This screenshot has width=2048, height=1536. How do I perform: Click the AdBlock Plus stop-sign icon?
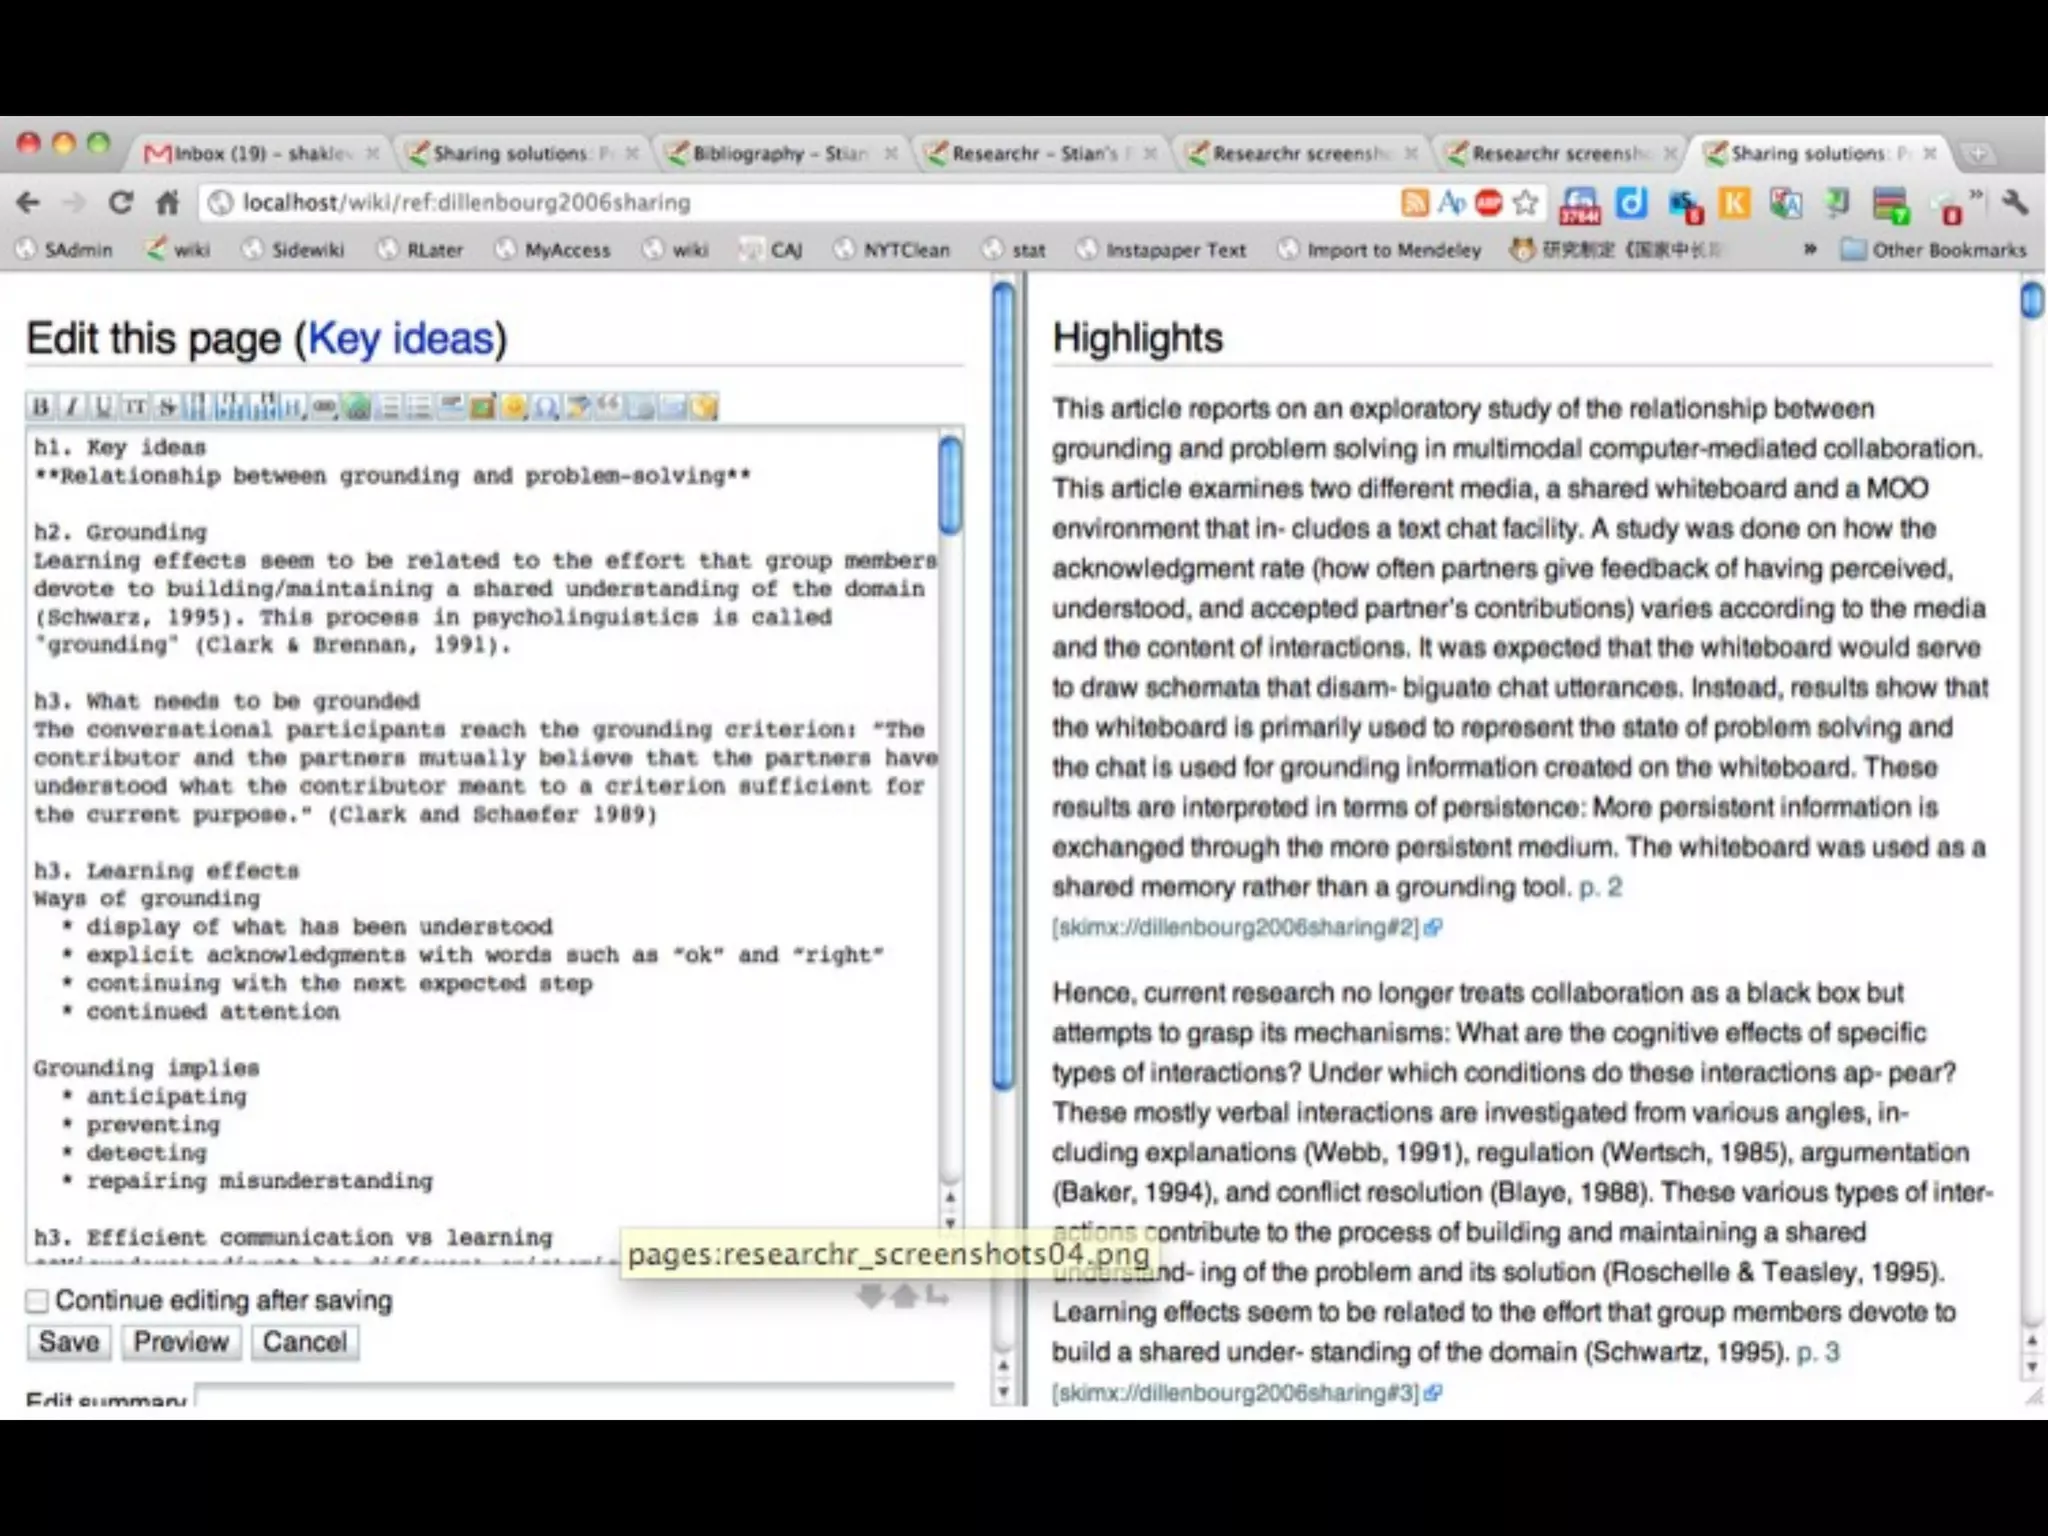(1488, 203)
